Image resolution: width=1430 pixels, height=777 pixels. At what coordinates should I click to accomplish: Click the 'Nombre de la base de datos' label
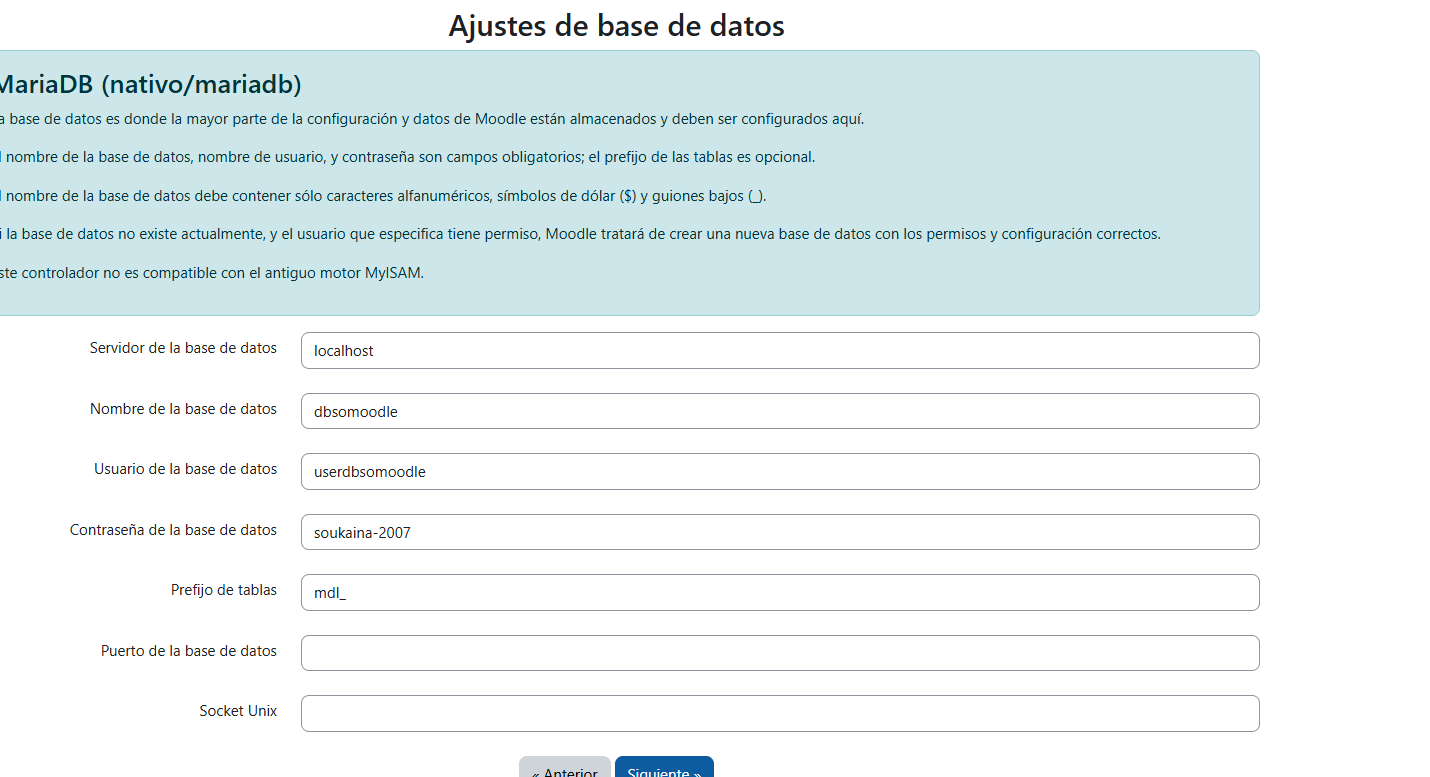click(183, 408)
